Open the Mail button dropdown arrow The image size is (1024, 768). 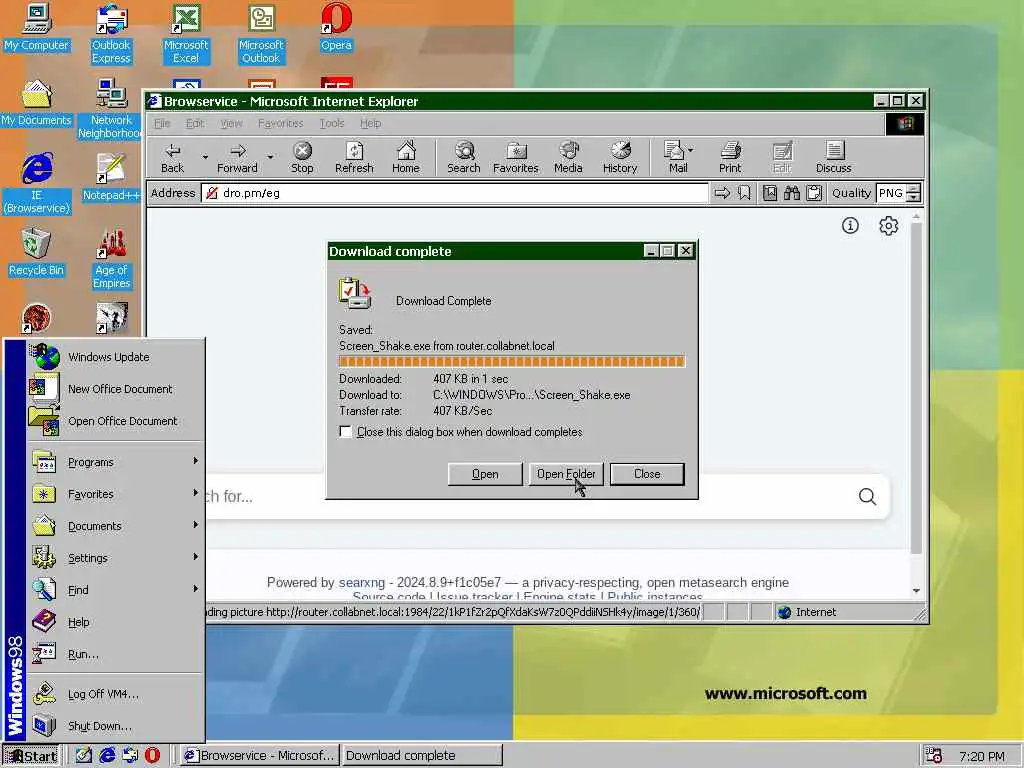[691, 150]
